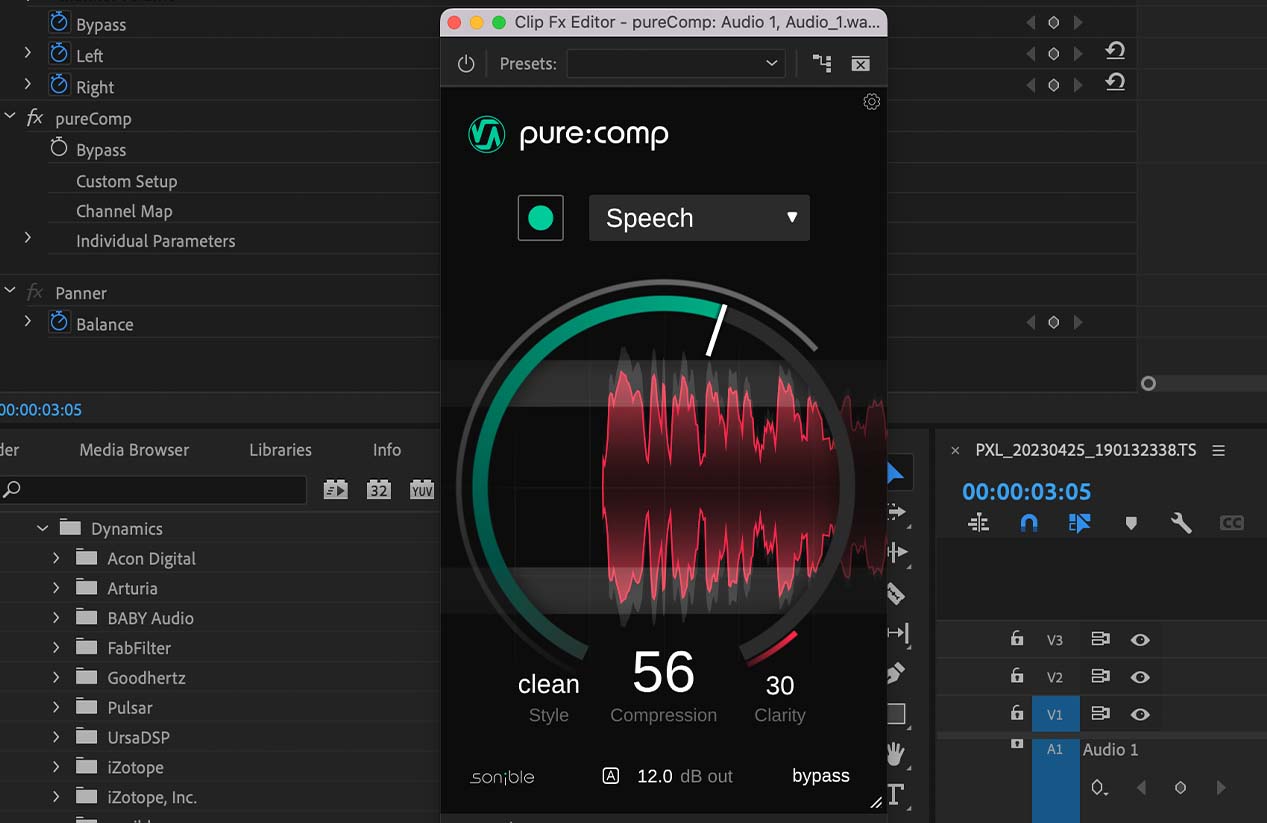Click the accelerated effects filter icon
This screenshot has height=823, width=1267.
click(x=335, y=489)
